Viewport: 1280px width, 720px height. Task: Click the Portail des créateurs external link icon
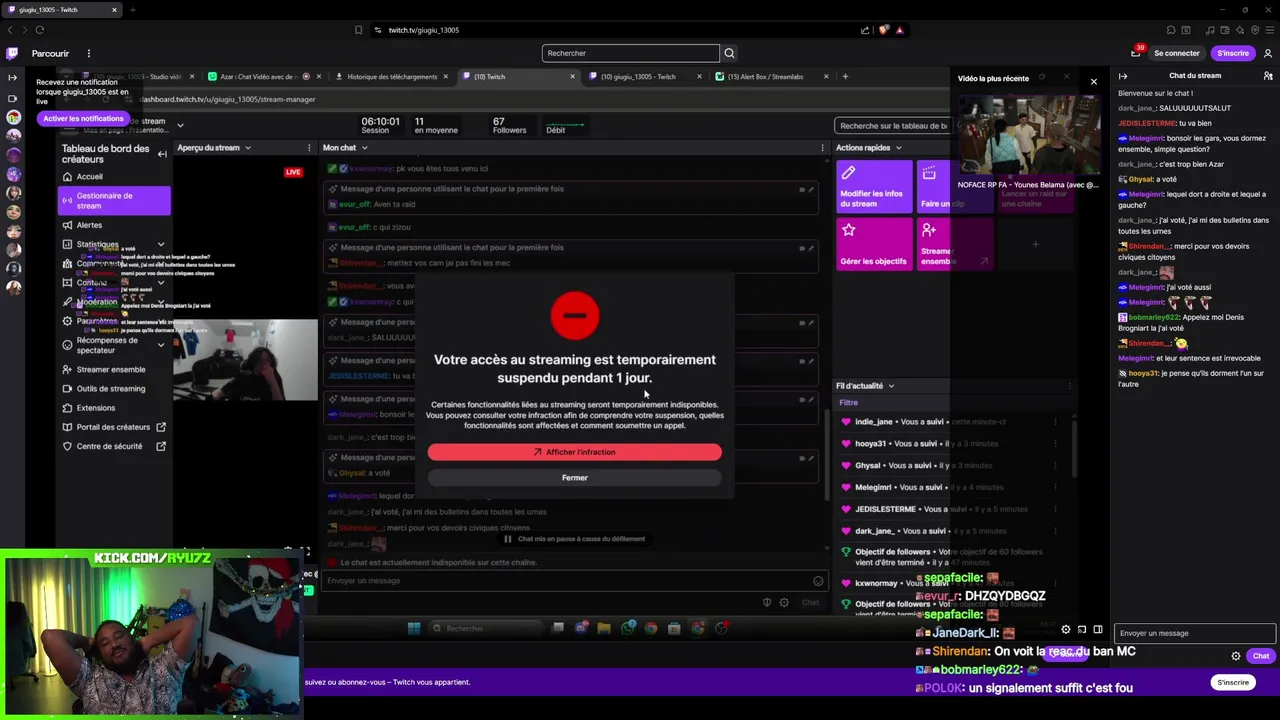pyautogui.click(x=160, y=427)
